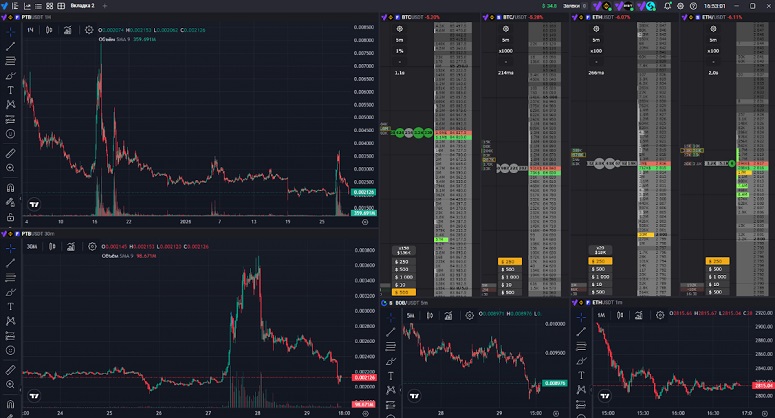
Task: Open the 1Ч timeframe dropdown in the top chart
Action: tap(31, 31)
